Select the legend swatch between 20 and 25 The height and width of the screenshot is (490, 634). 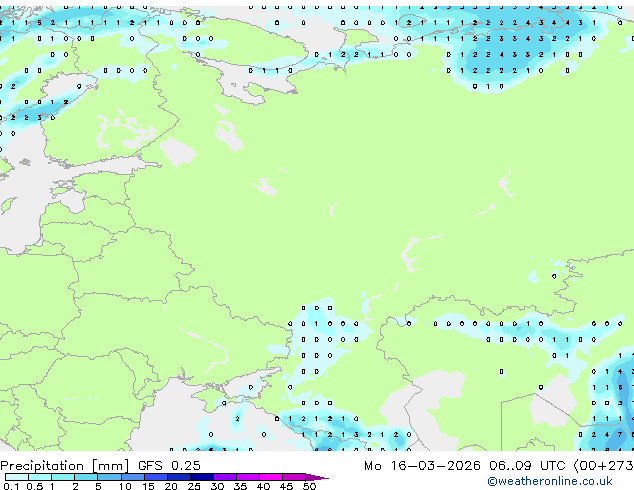[x=179, y=477]
